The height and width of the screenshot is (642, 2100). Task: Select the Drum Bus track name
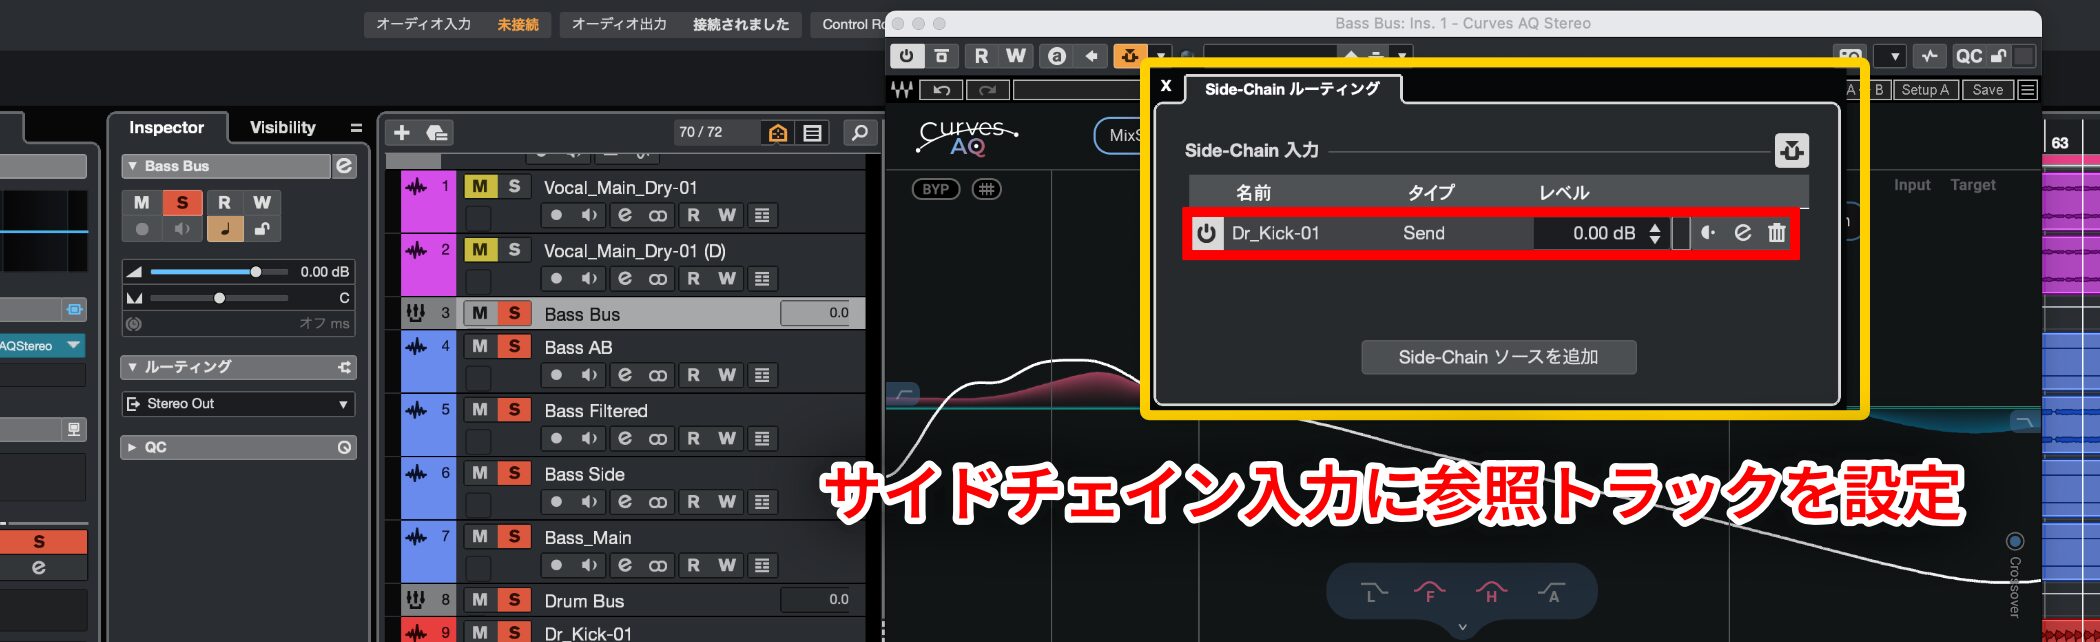pos(584,601)
